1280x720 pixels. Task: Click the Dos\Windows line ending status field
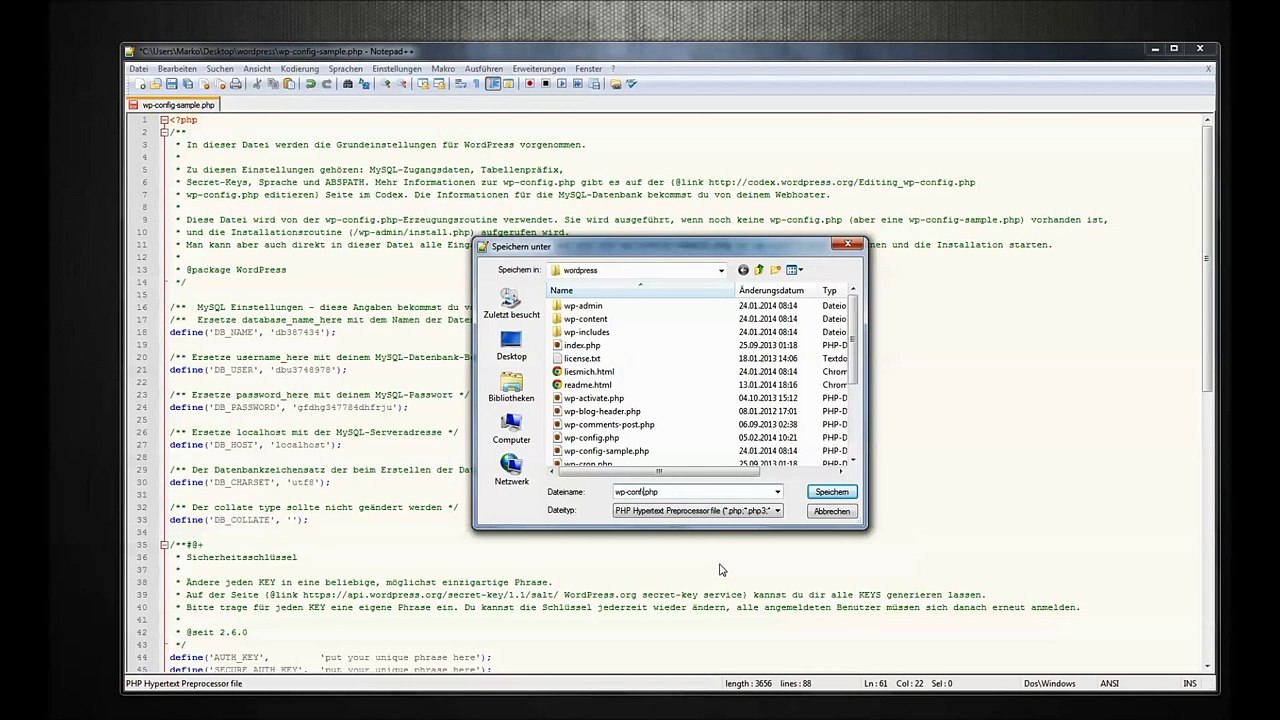[1048, 684]
